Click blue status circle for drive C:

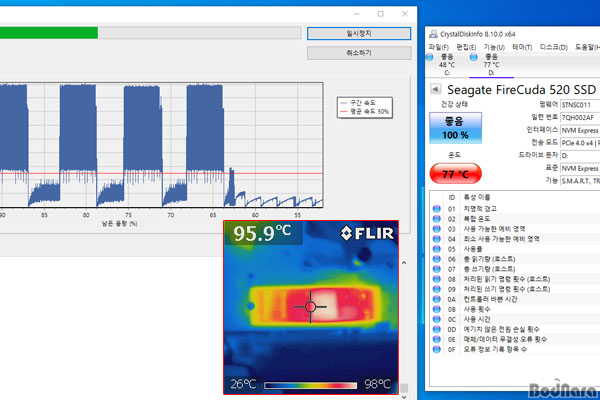tap(430, 57)
